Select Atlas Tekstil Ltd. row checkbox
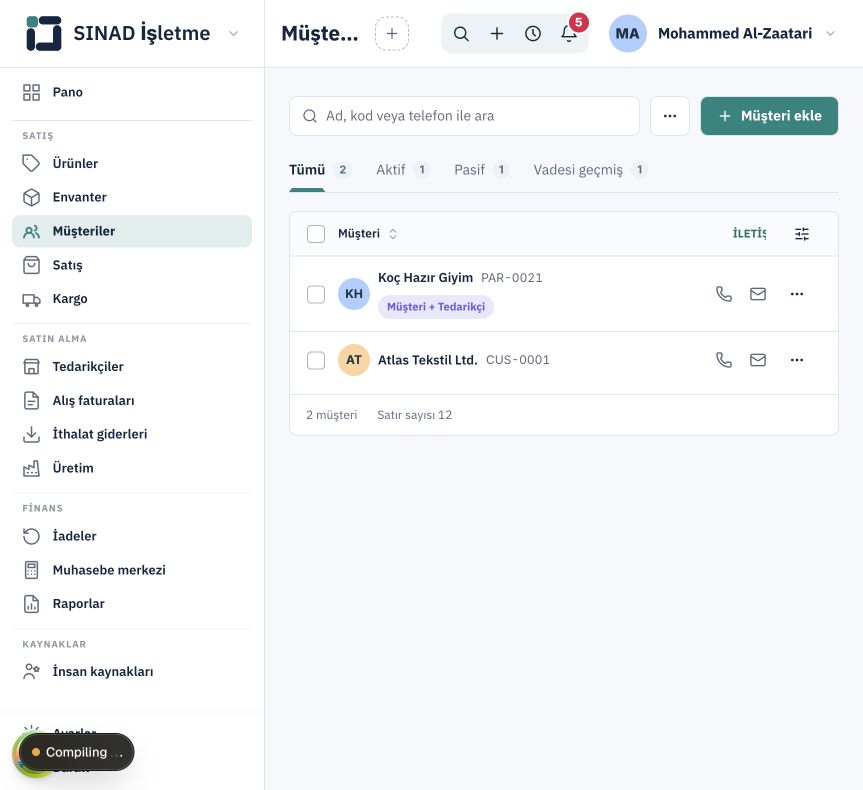 [x=316, y=360]
